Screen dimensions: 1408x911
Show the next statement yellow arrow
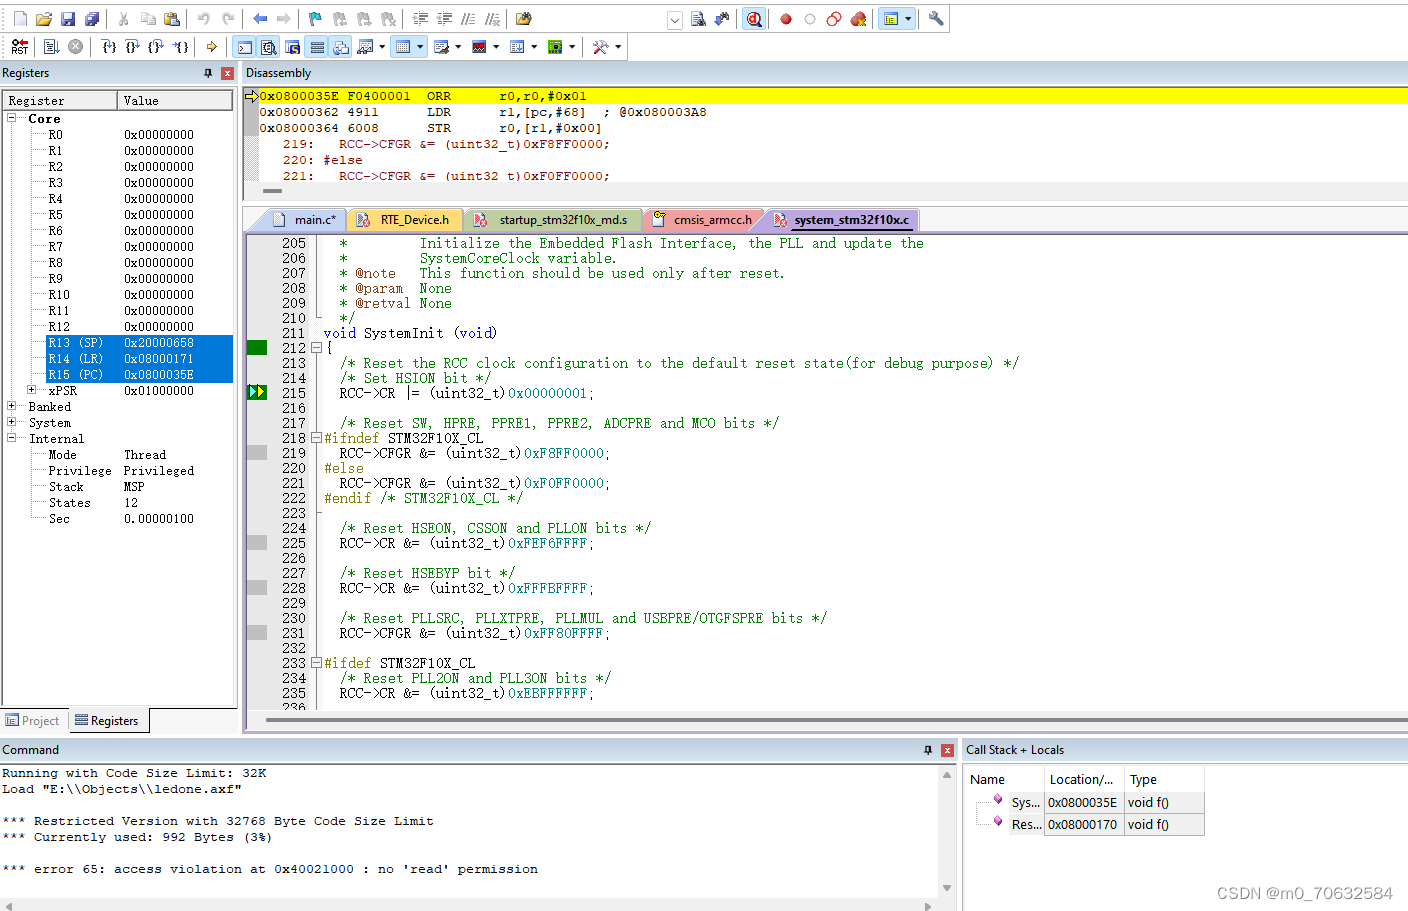coord(212,47)
